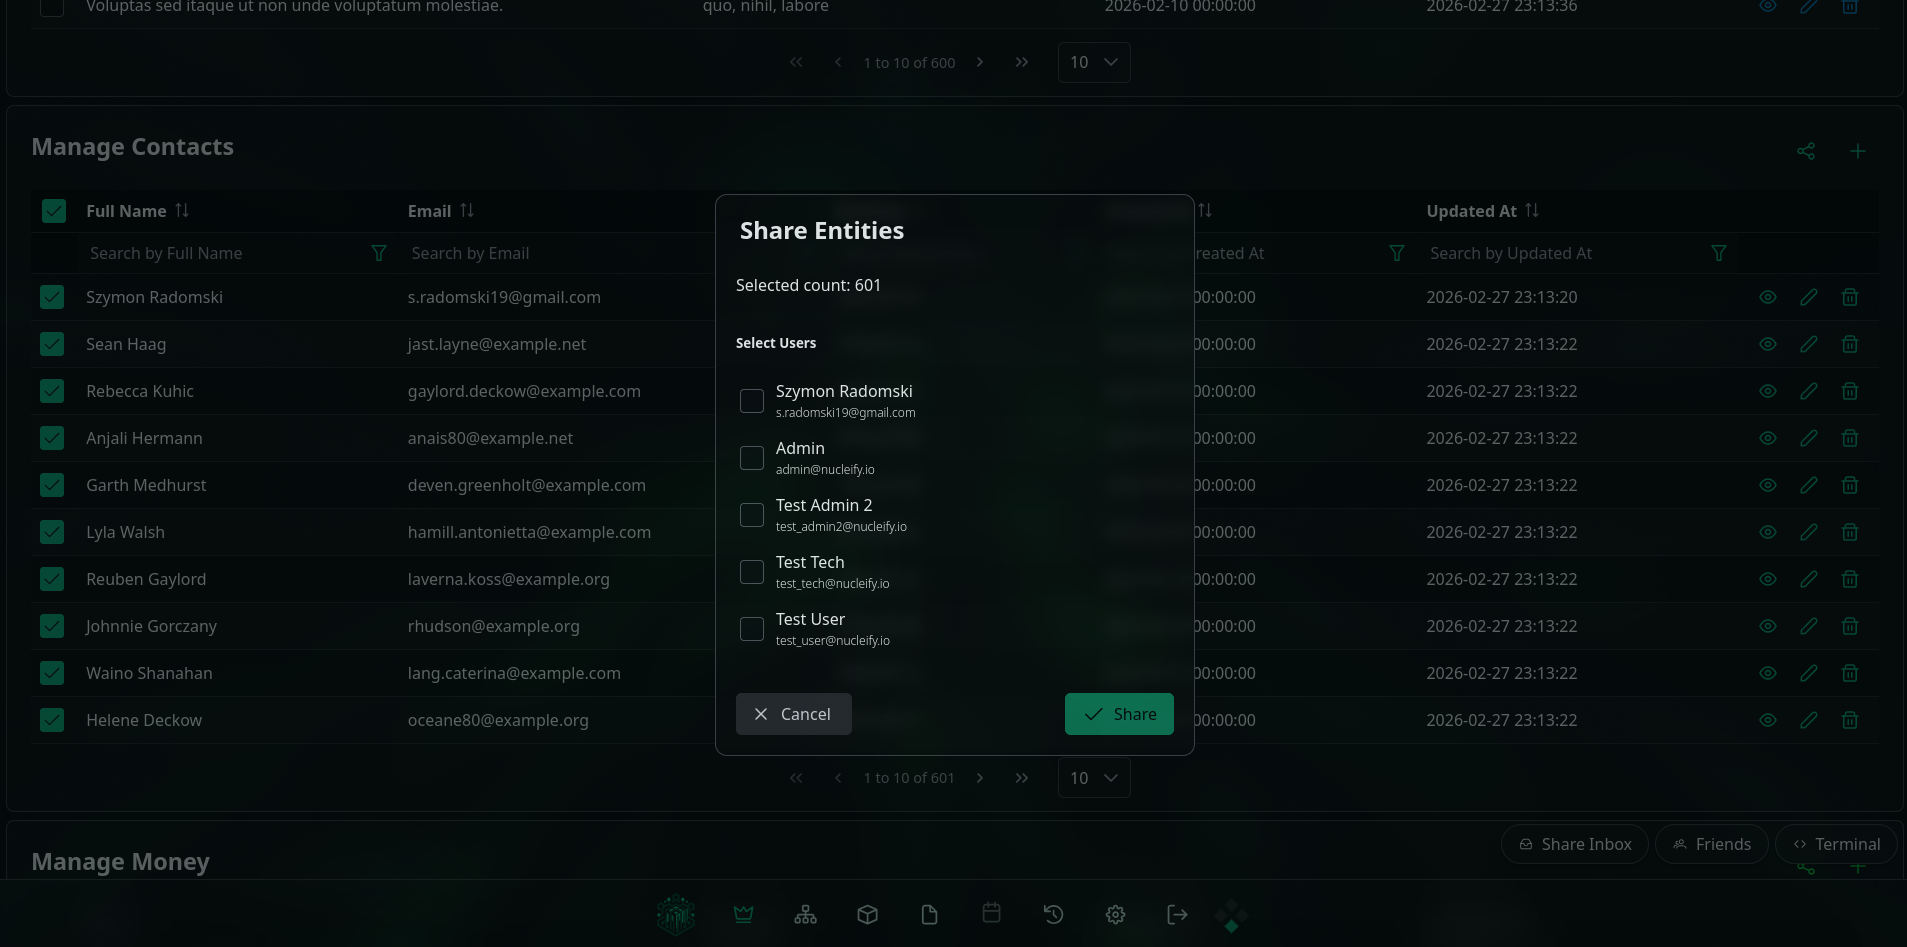Uncheck the Szymon Radomski contact row
Image resolution: width=1907 pixels, height=947 pixels.
pyautogui.click(x=52, y=297)
